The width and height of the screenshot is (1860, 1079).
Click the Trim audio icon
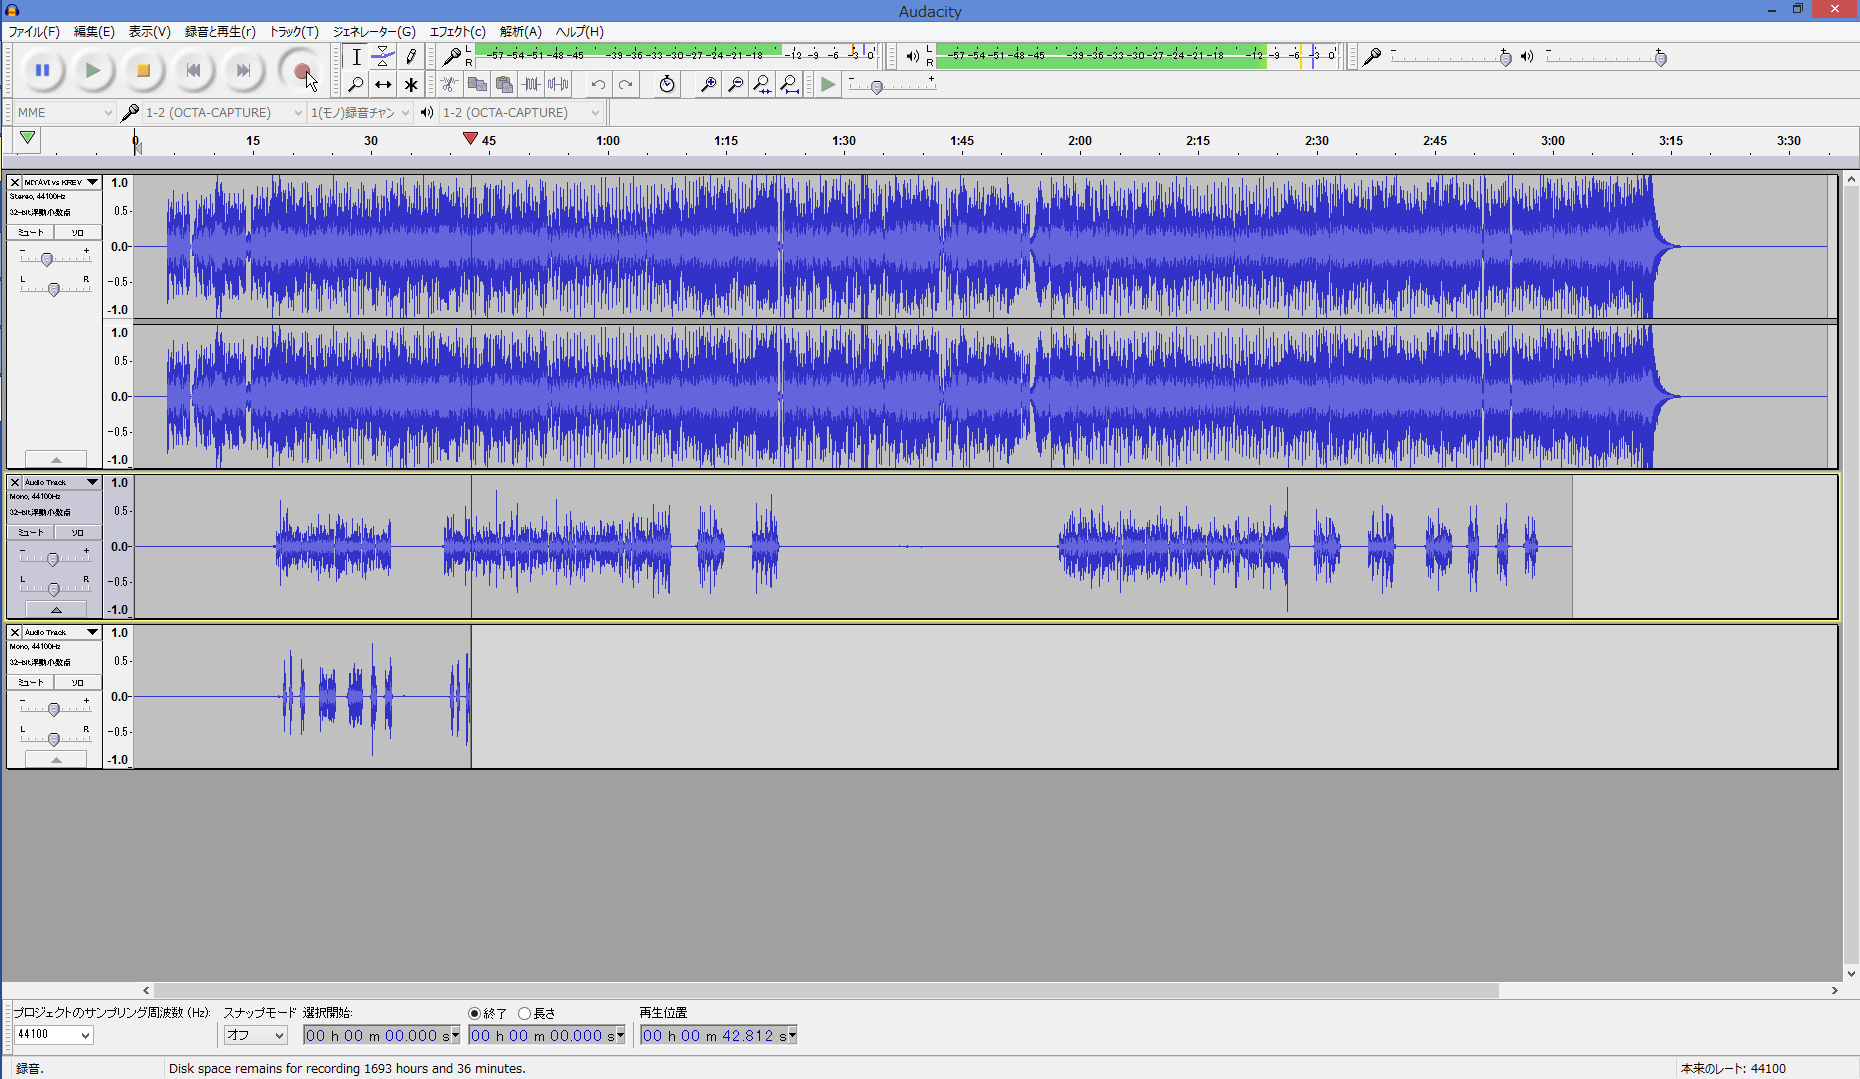coord(531,84)
